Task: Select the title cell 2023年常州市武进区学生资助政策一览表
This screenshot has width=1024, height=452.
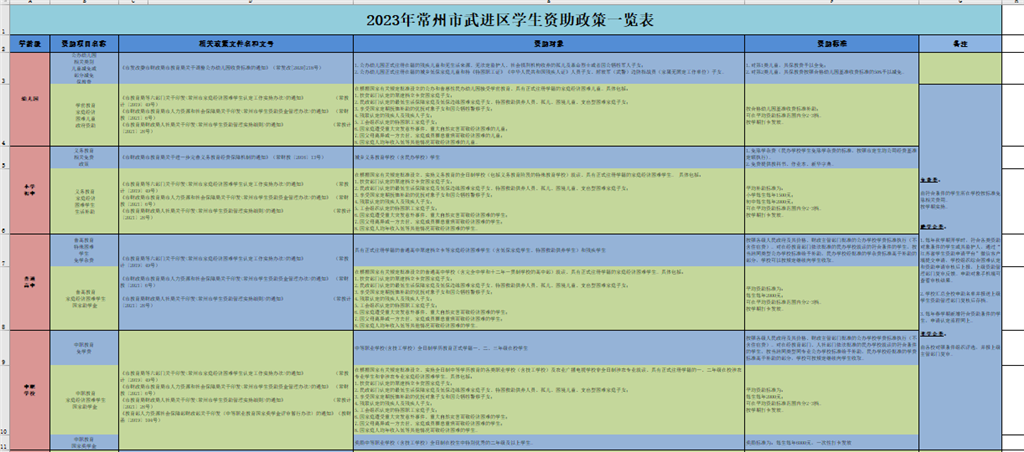Action: 505,20
